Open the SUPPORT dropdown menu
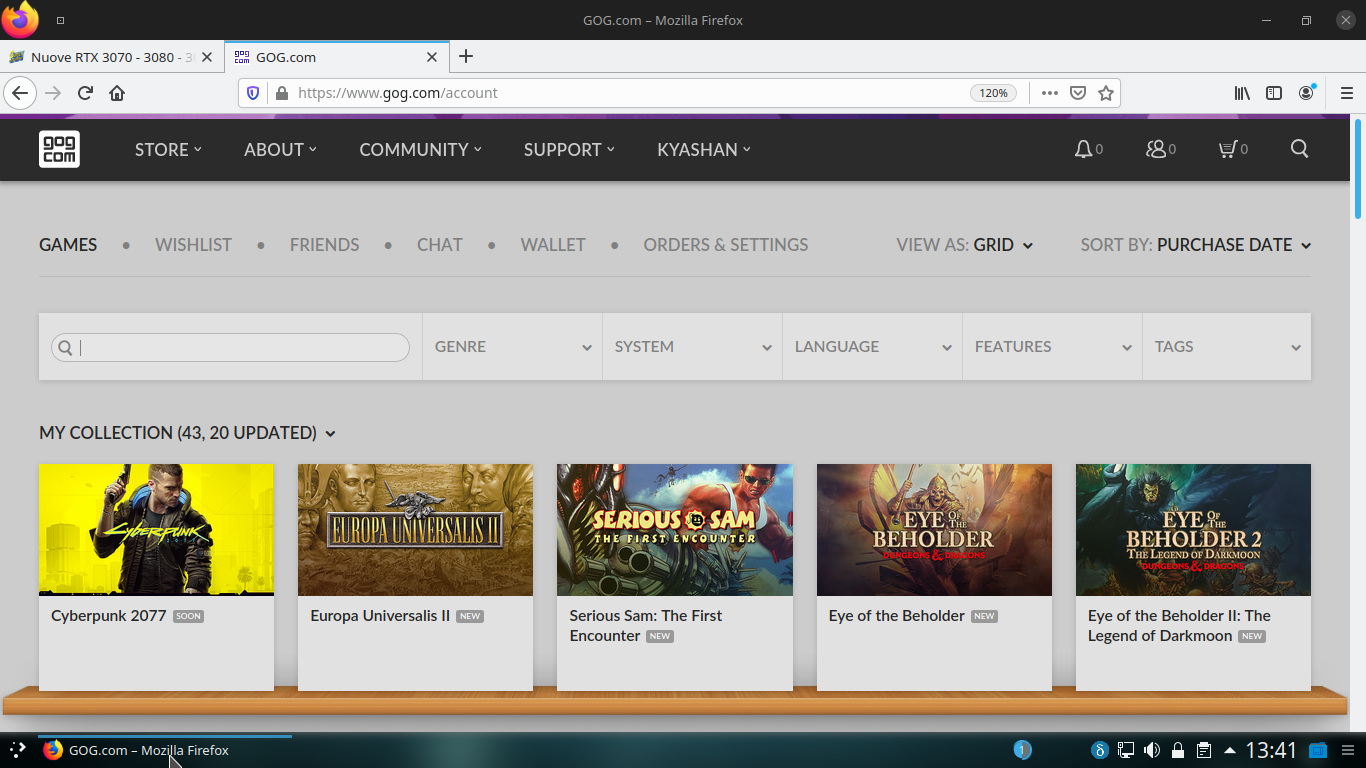This screenshot has width=1366, height=768. point(569,149)
